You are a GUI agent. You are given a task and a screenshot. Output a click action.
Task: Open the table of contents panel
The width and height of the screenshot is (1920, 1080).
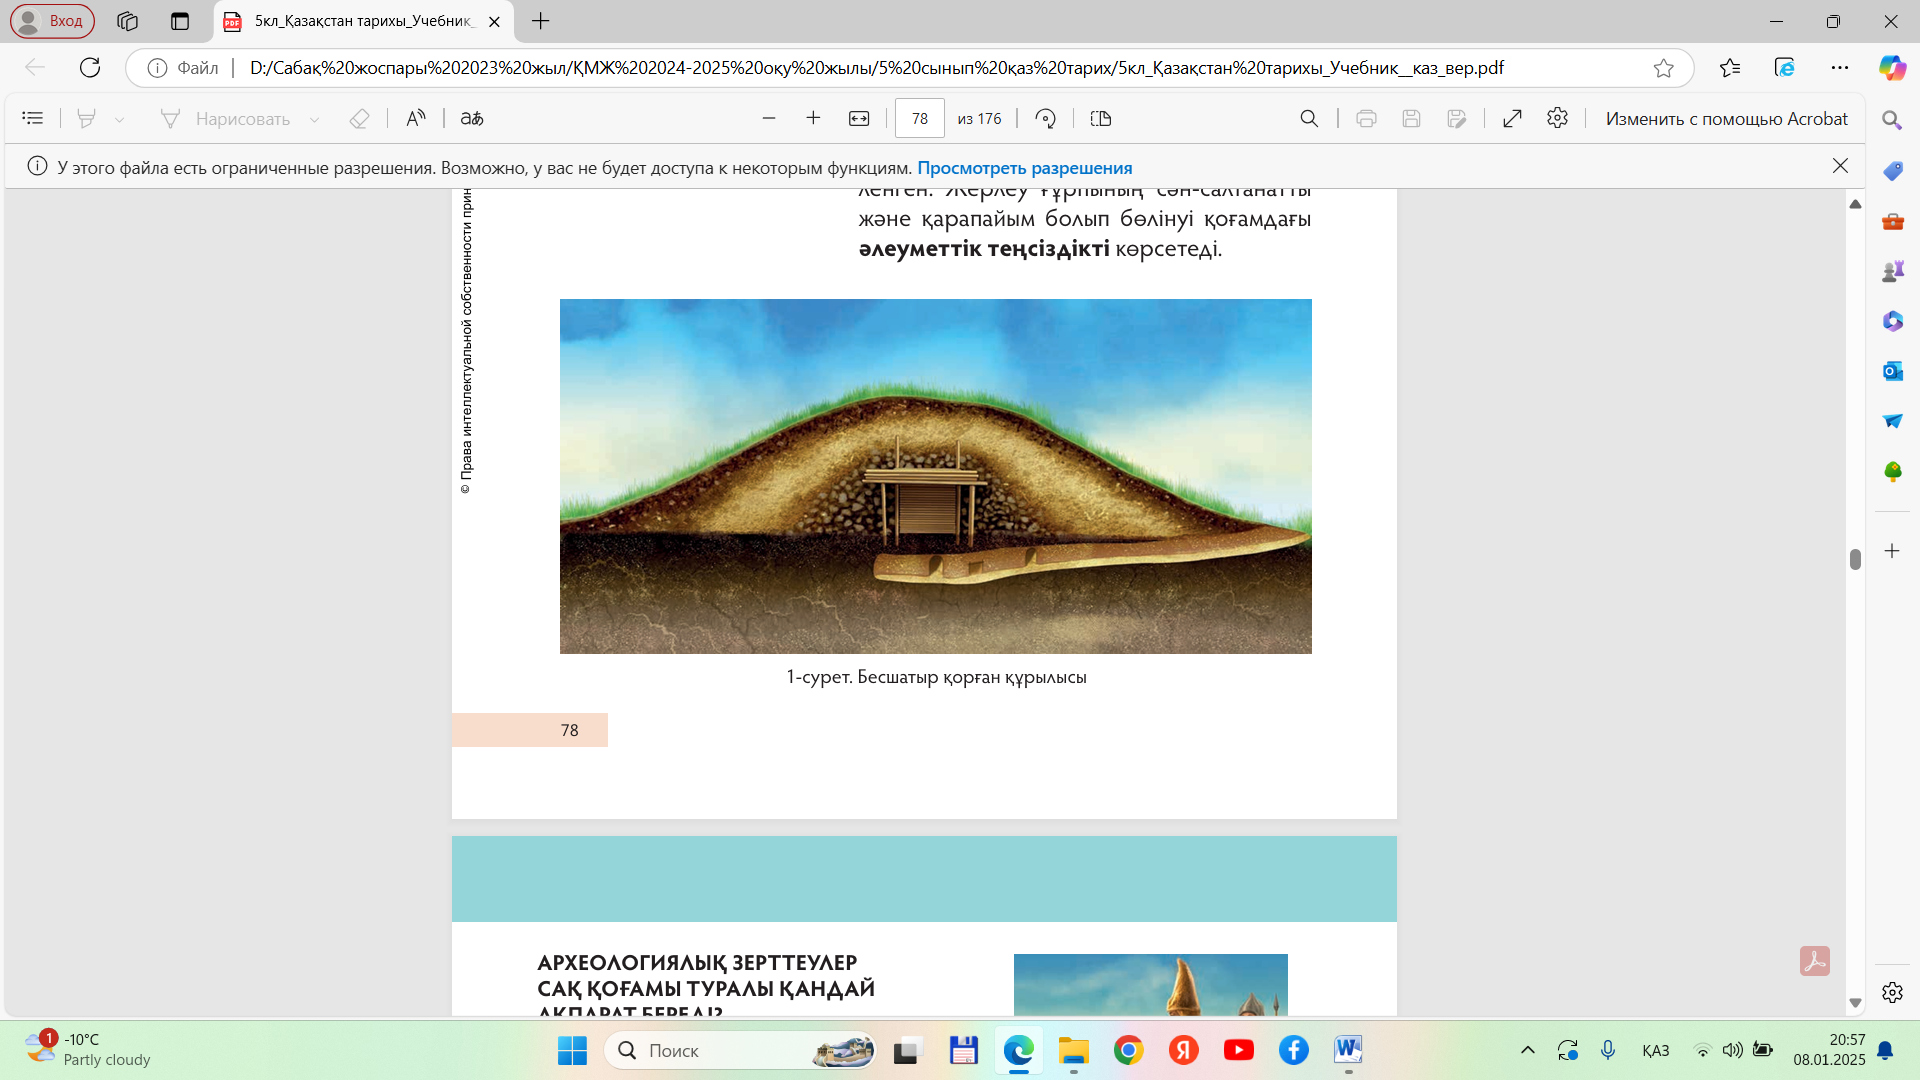tap(33, 118)
